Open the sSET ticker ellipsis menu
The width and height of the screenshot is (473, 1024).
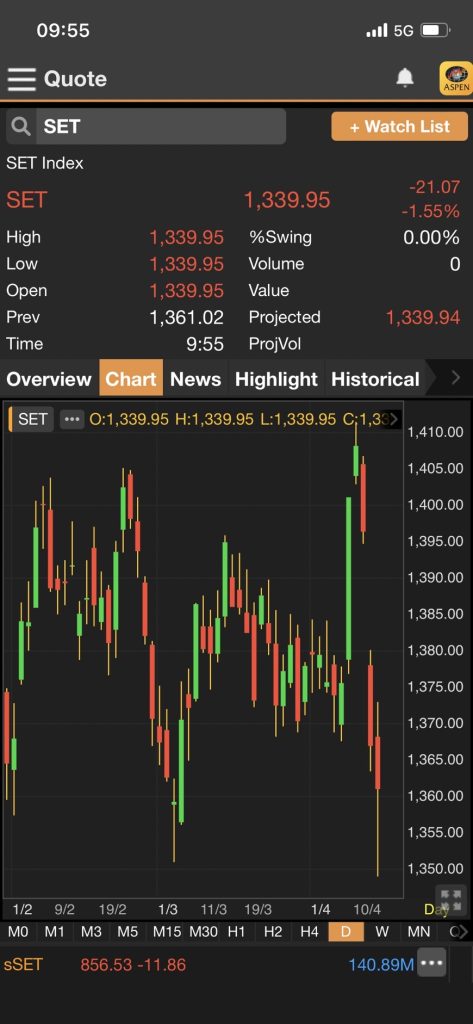[431, 963]
